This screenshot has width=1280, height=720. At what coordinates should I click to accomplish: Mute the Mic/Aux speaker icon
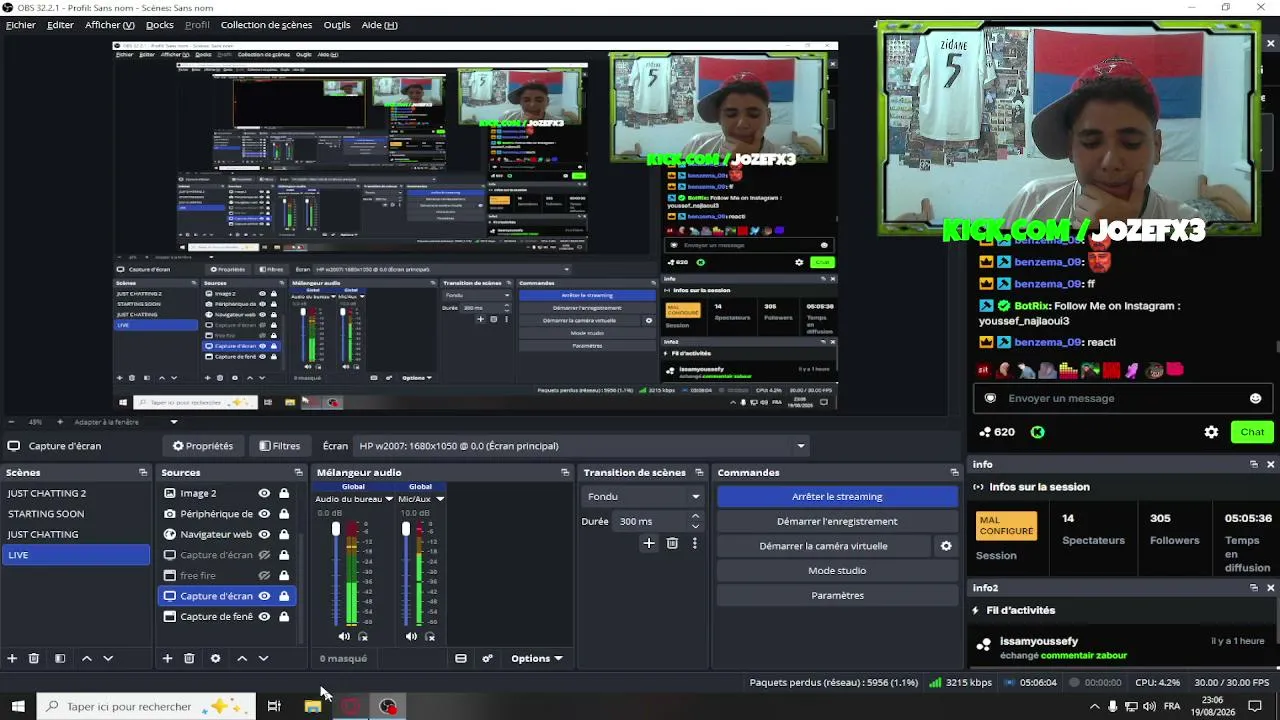coord(411,636)
